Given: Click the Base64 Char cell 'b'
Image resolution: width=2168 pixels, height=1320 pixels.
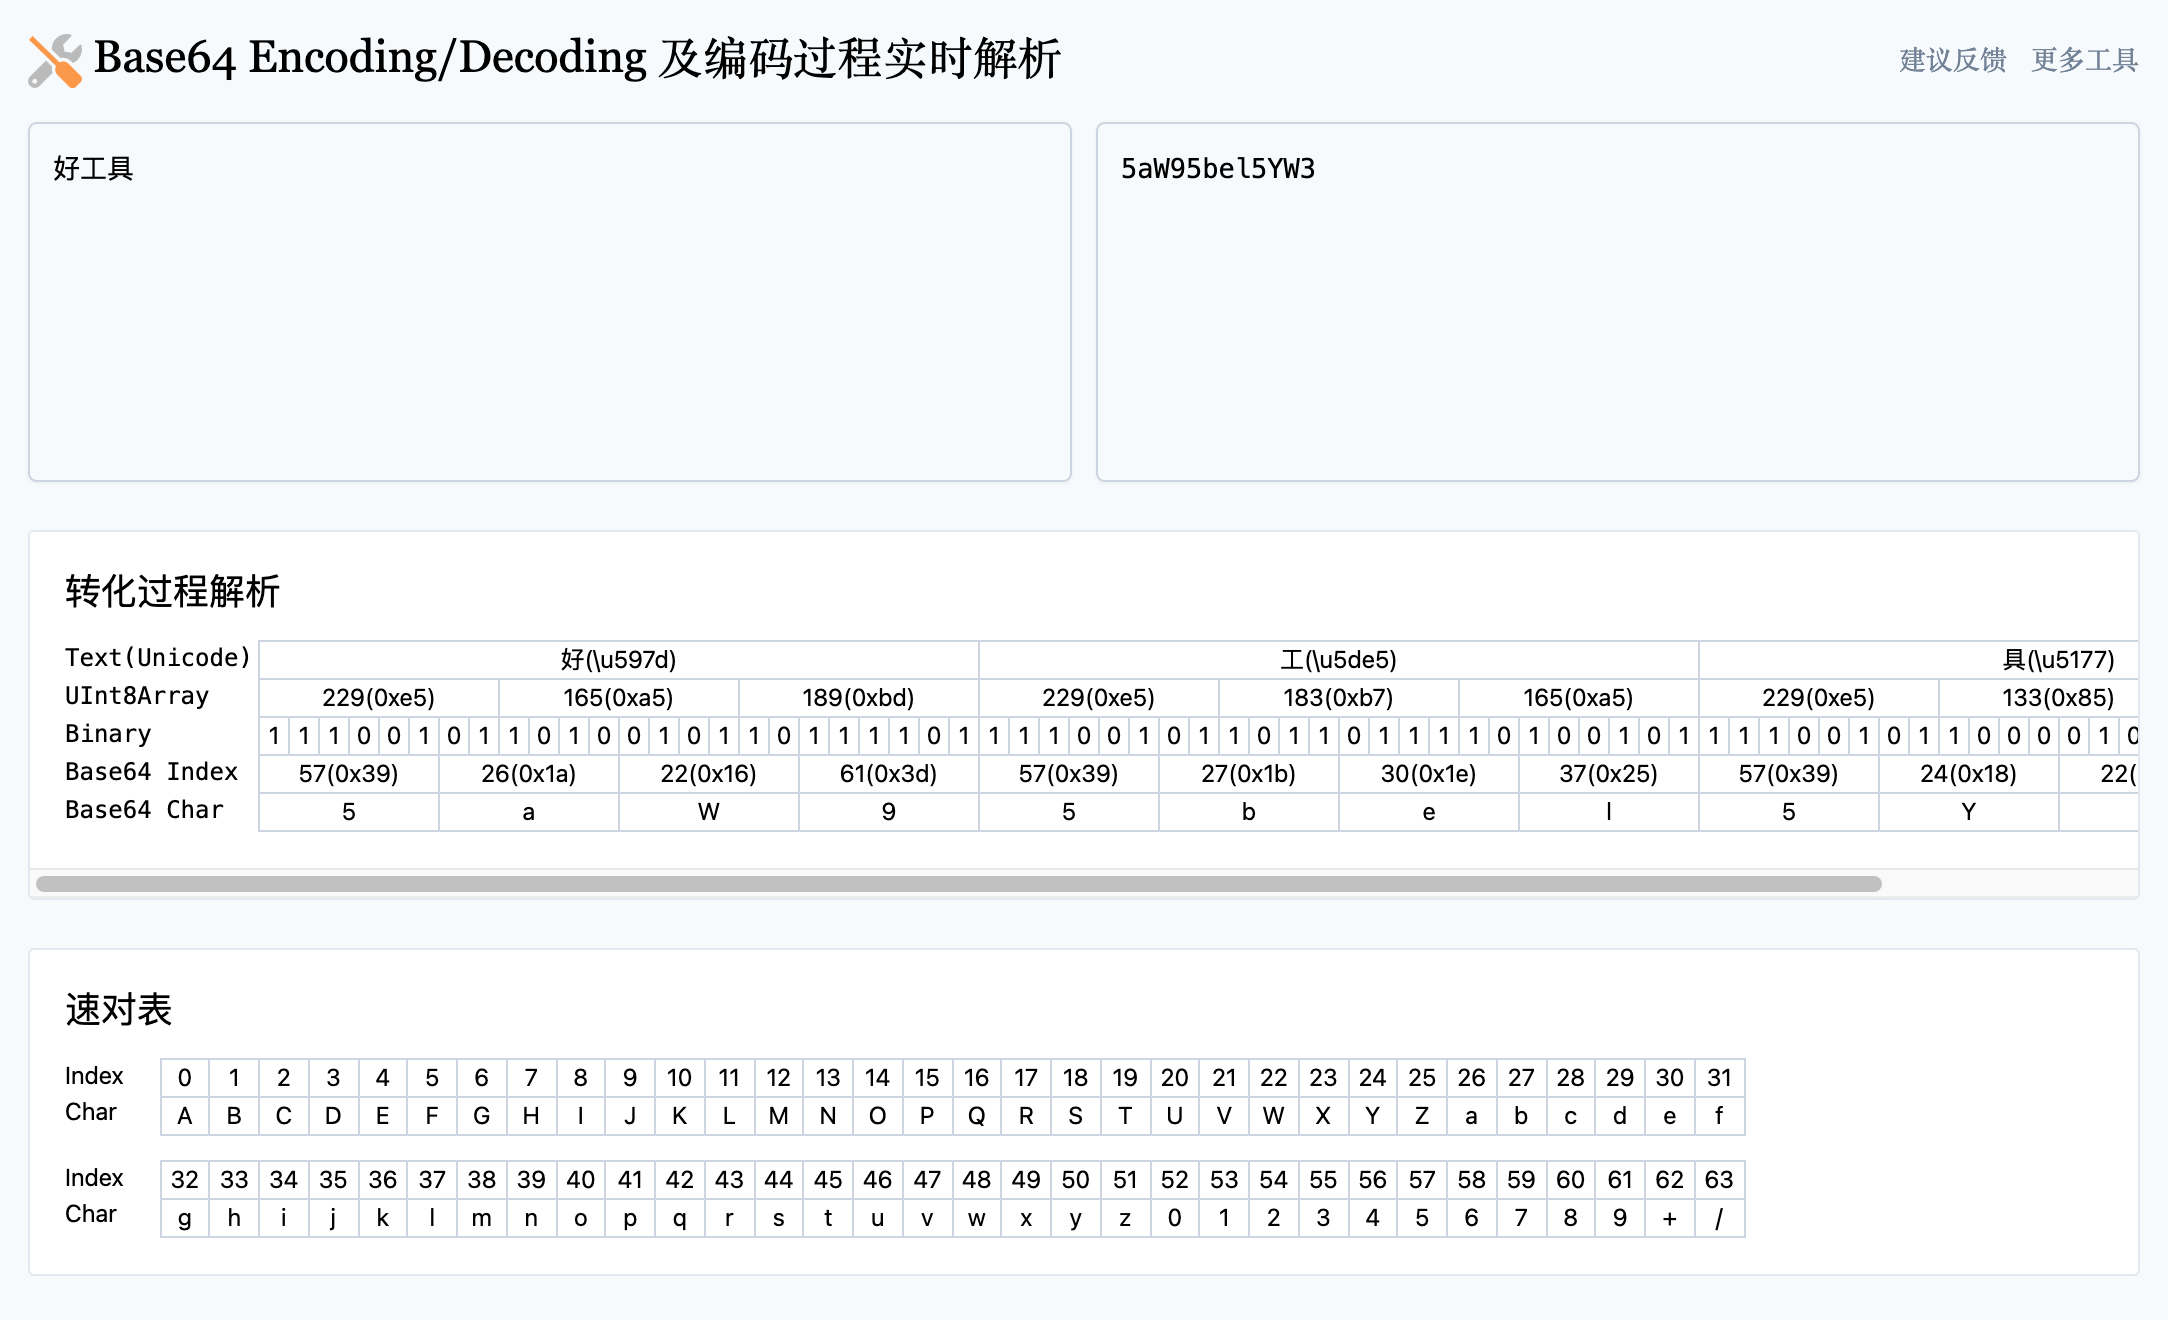Looking at the screenshot, I should [x=1249, y=812].
